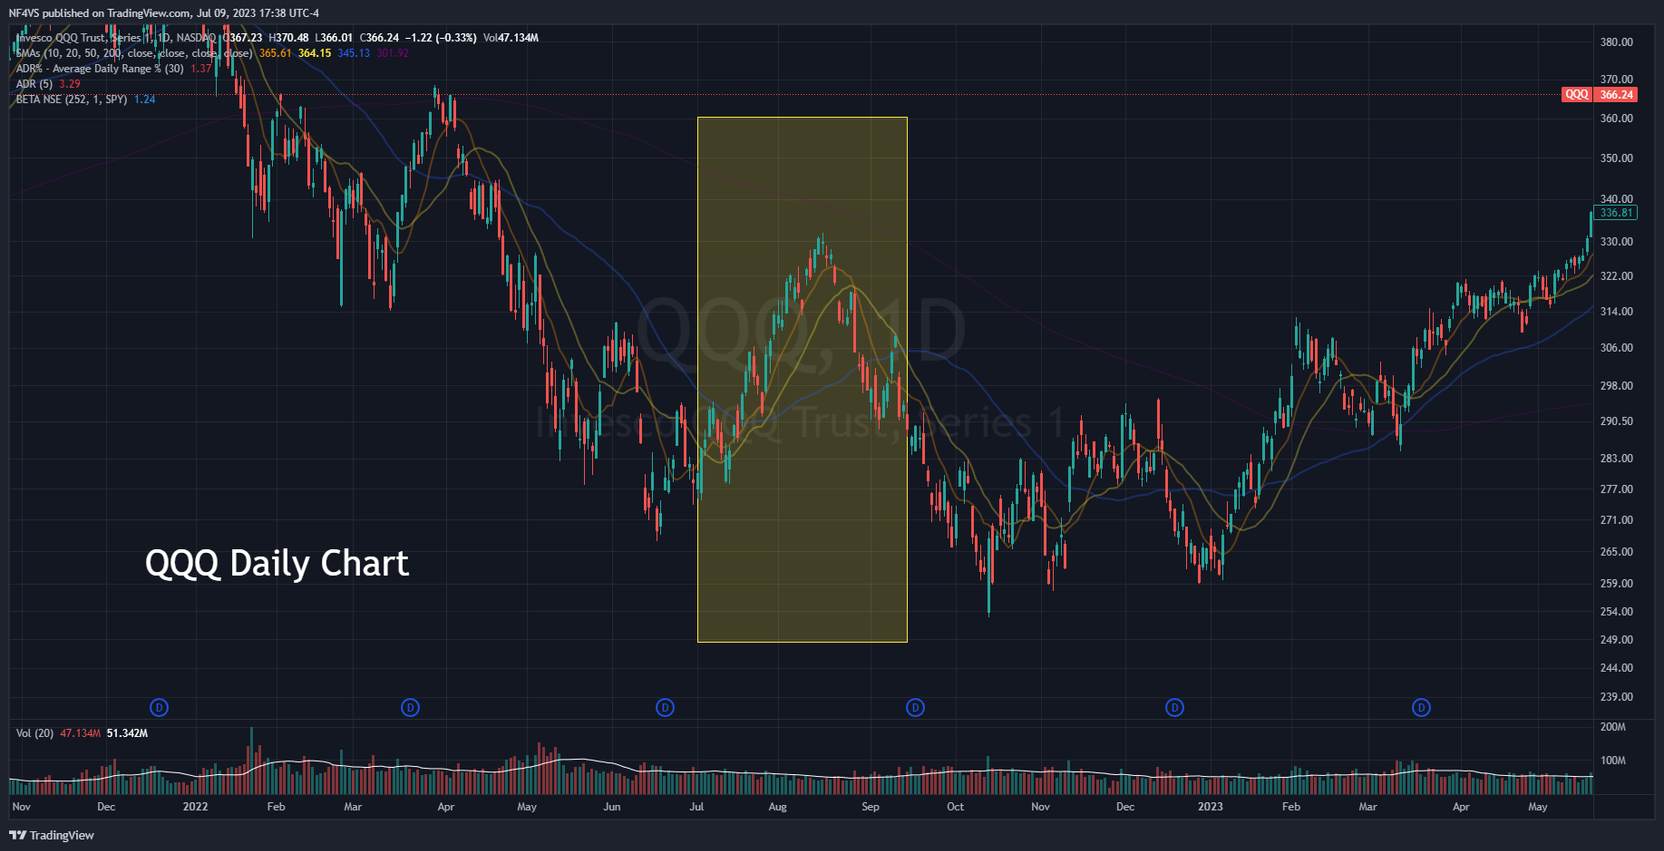Click the yellow 364.15 SMA value

(x=314, y=53)
